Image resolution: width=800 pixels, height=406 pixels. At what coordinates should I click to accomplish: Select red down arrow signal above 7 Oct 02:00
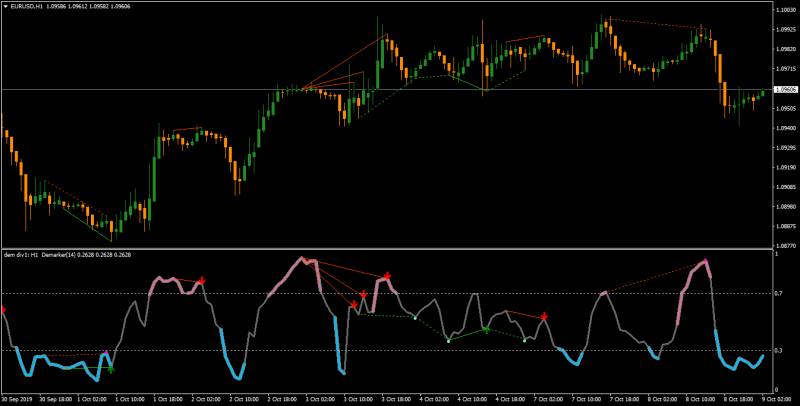tap(544, 317)
